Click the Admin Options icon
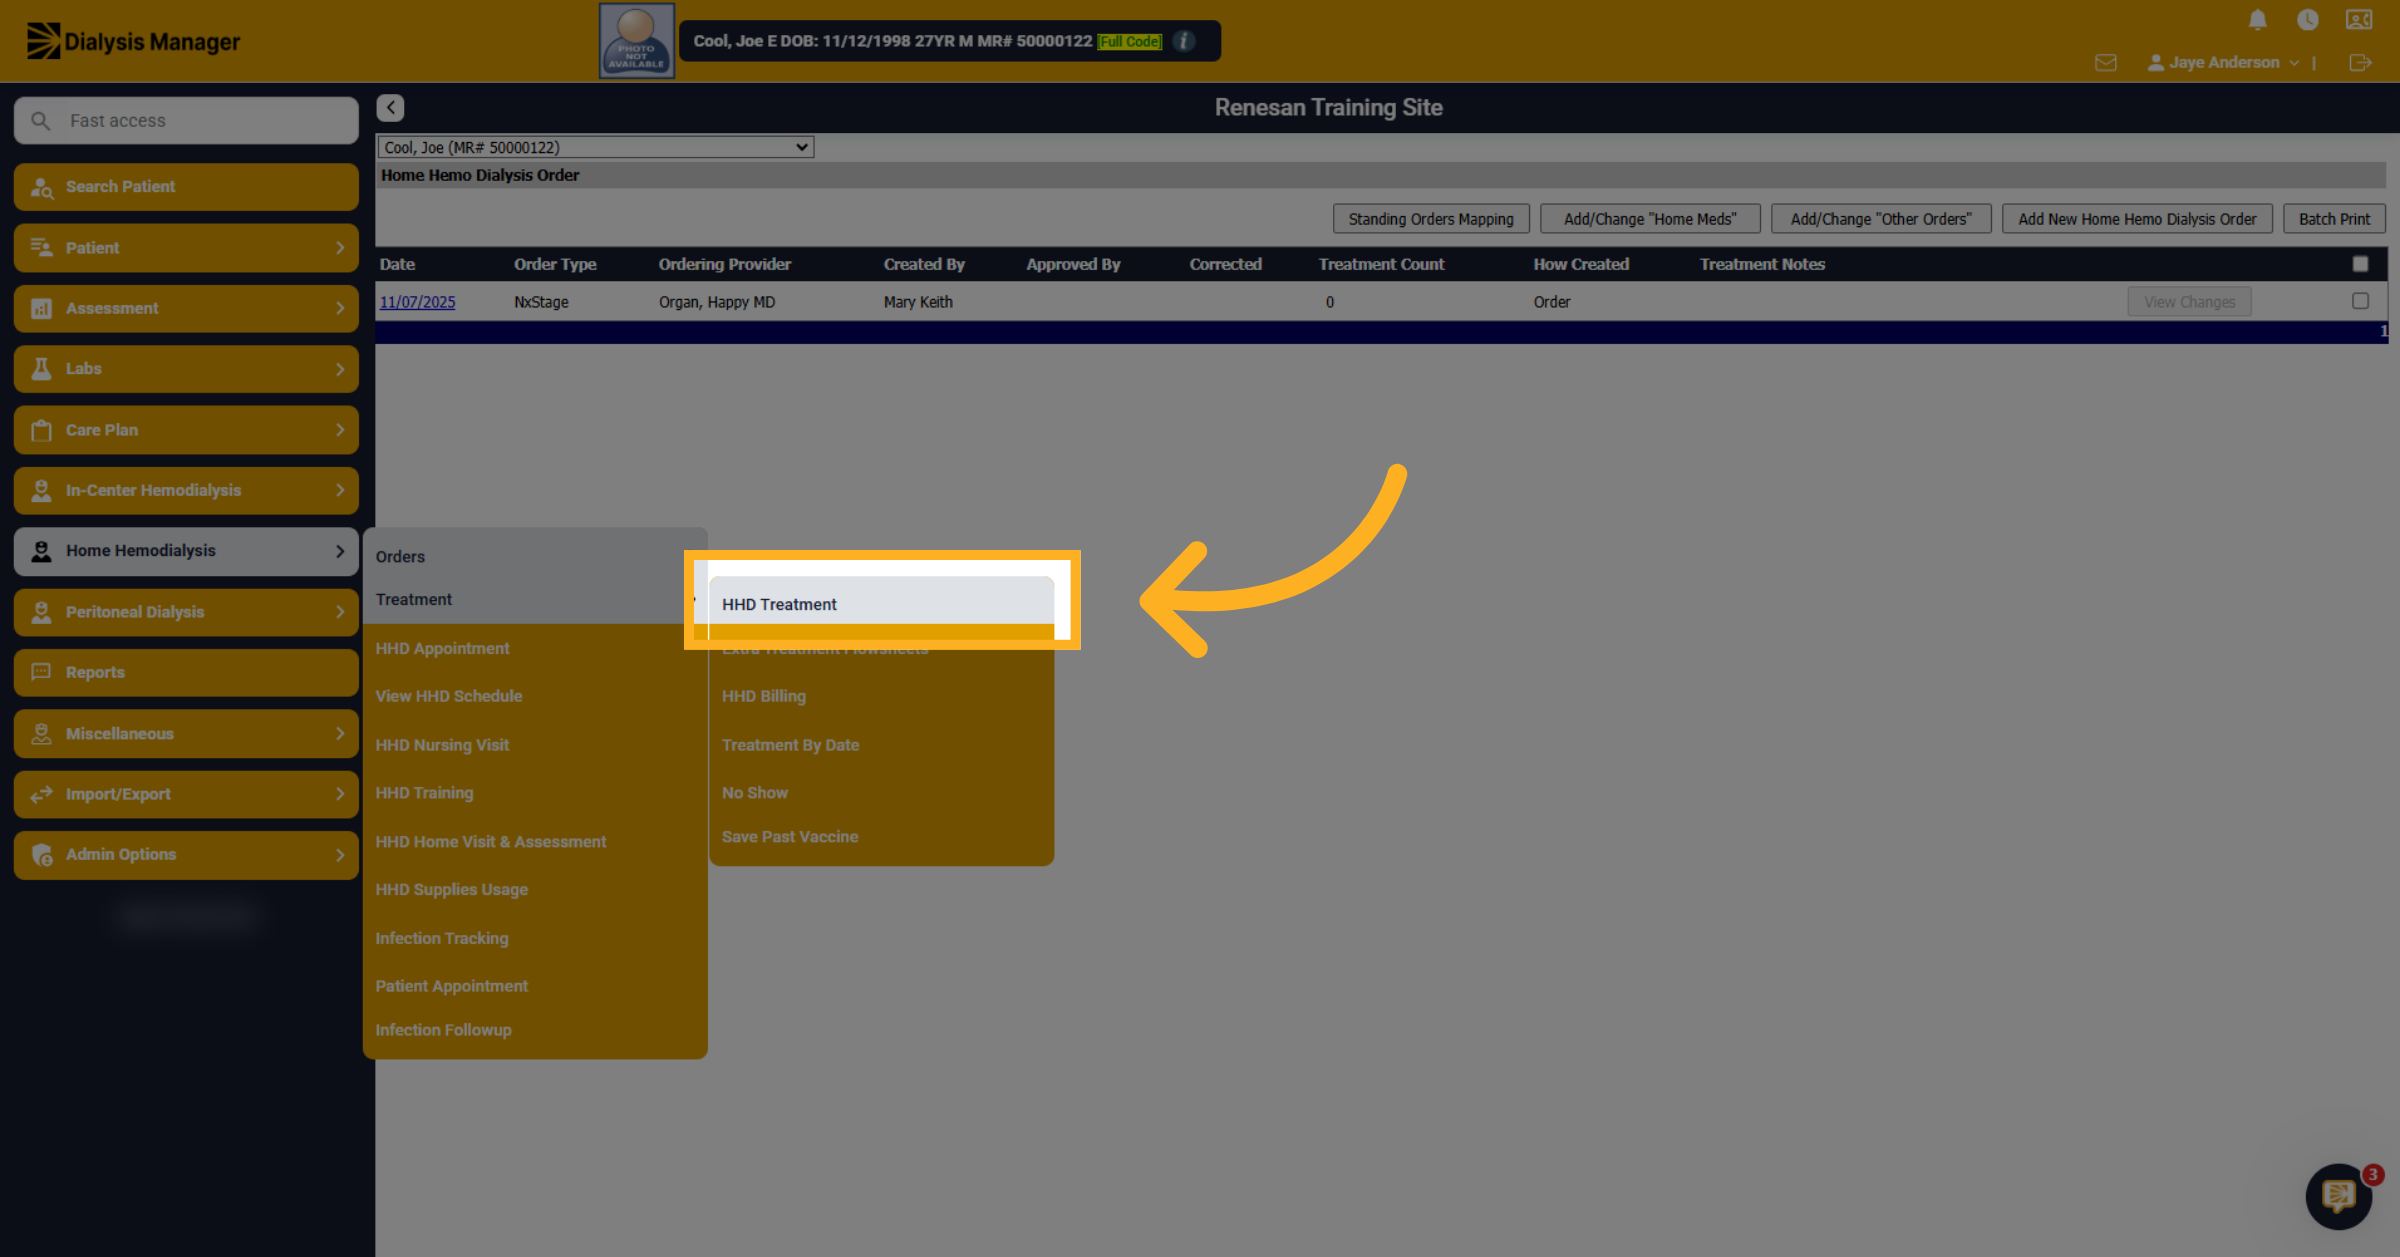Viewport: 2400px width, 1257px height. point(41,855)
